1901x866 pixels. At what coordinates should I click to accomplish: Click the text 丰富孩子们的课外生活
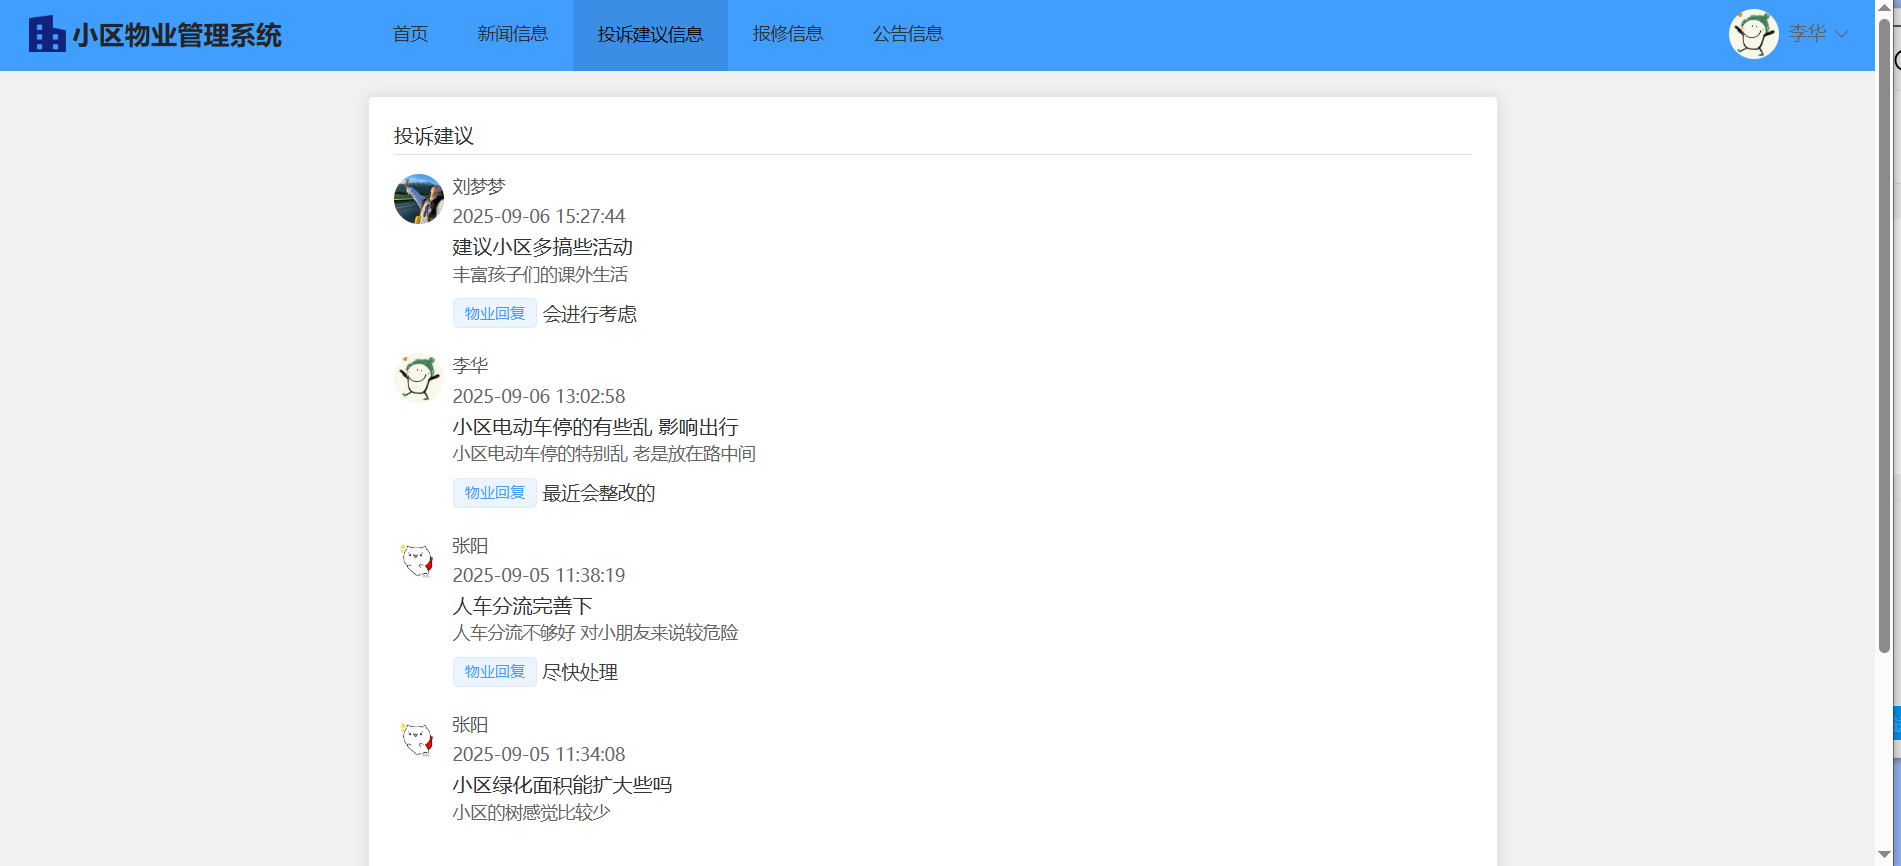[540, 275]
